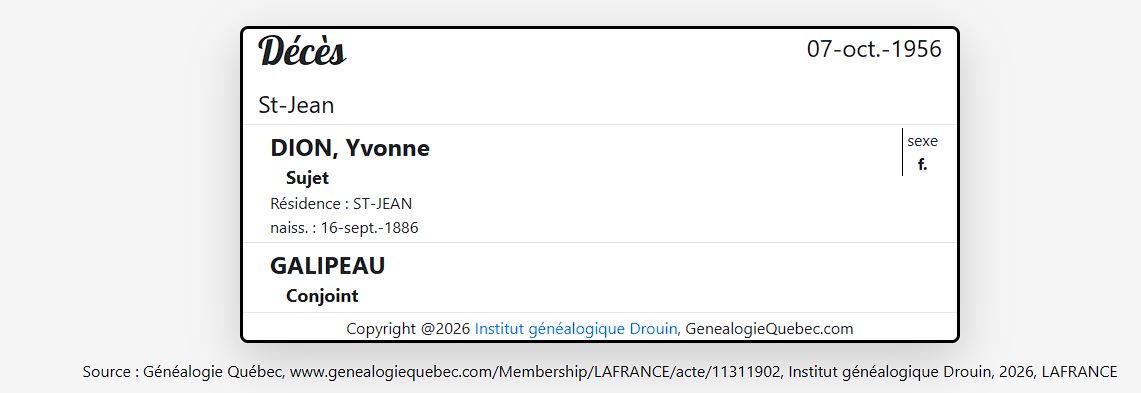Click the Conjoint role label

[x=322, y=296]
